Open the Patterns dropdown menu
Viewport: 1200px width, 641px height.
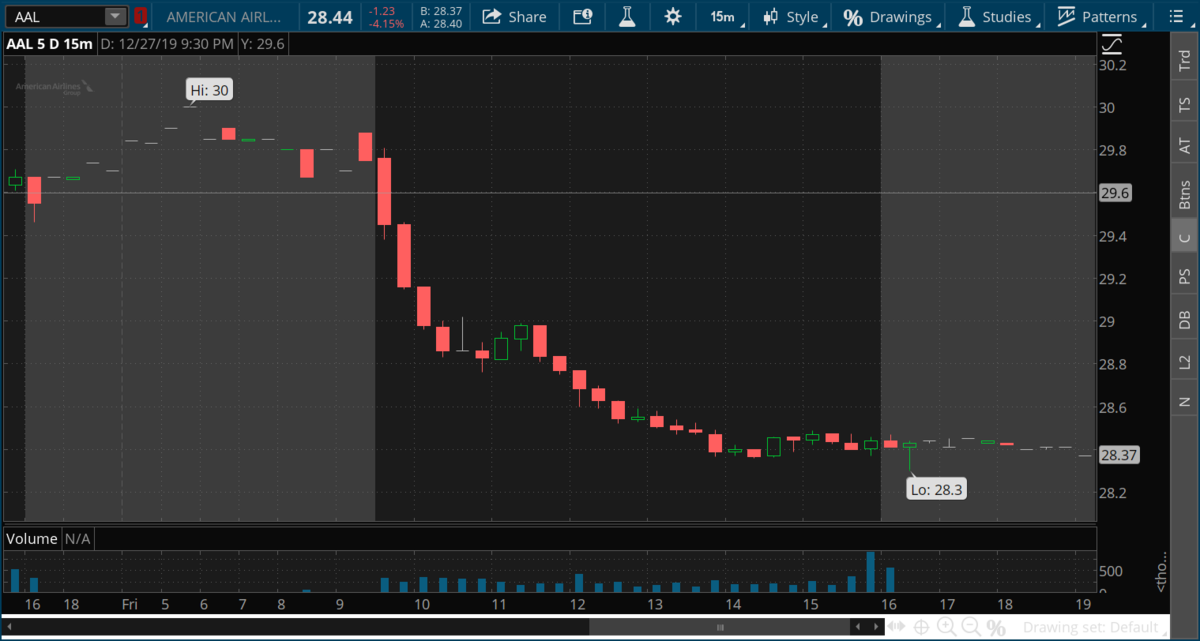(1100, 16)
